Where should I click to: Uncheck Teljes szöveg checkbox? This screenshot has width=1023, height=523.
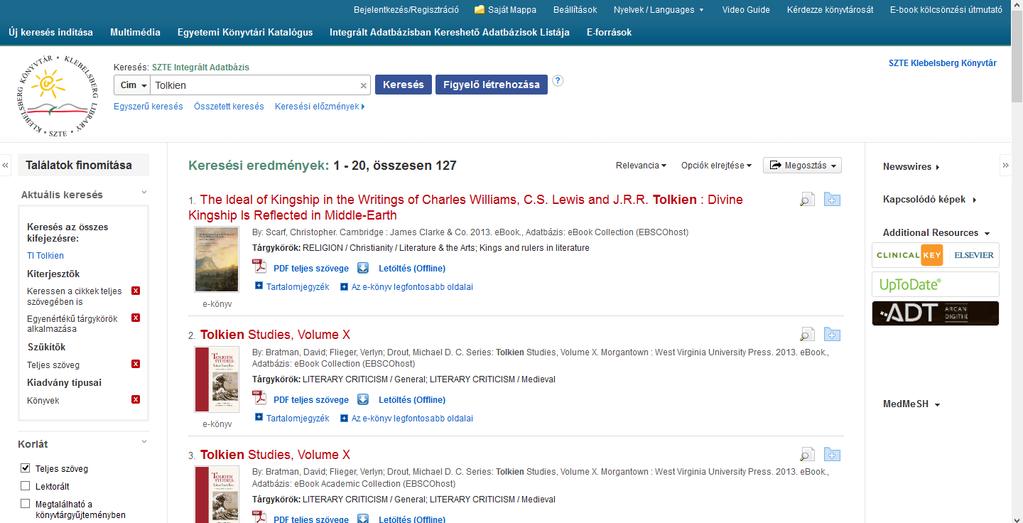(25, 468)
